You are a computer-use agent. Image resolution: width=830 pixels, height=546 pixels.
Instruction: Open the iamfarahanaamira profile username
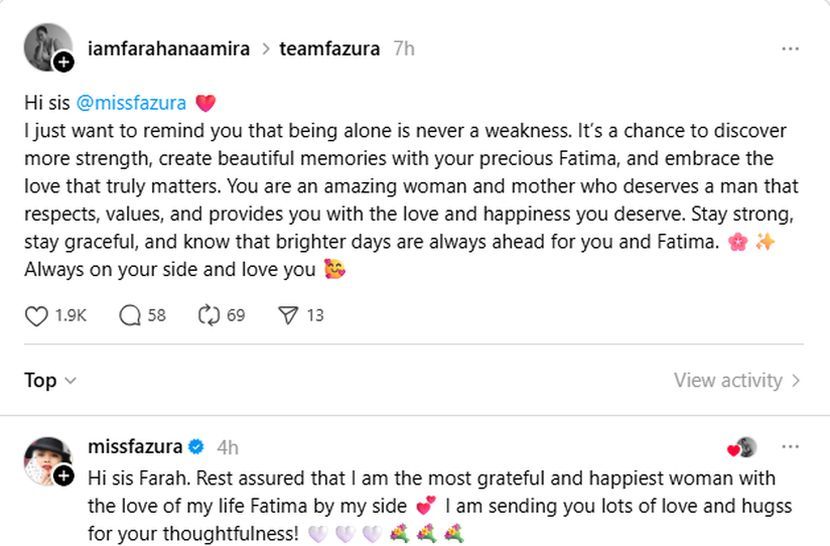(168, 48)
